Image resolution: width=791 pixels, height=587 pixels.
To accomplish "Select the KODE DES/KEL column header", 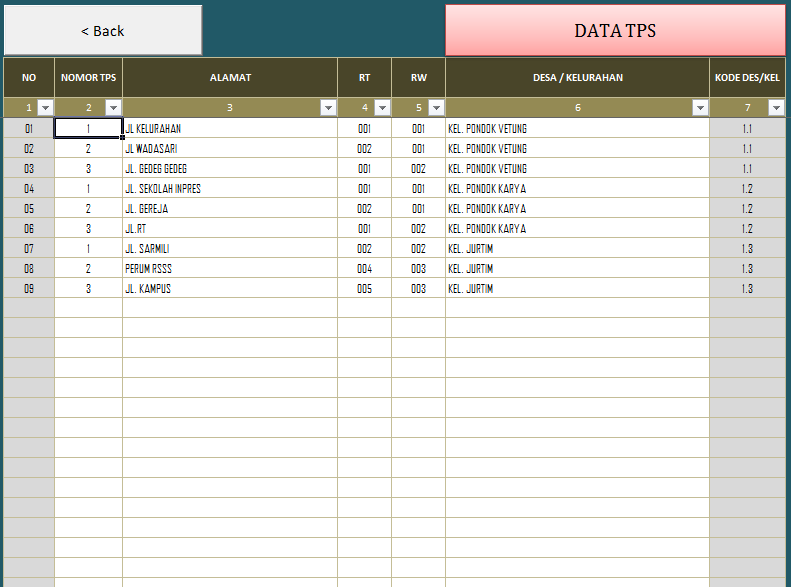I will pos(747,78).
